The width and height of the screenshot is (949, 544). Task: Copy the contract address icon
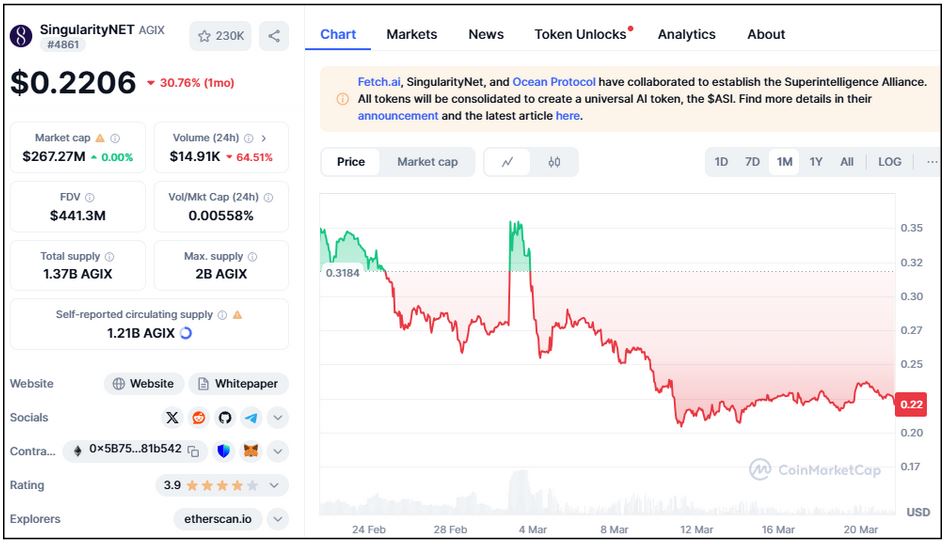click(193, 451)
